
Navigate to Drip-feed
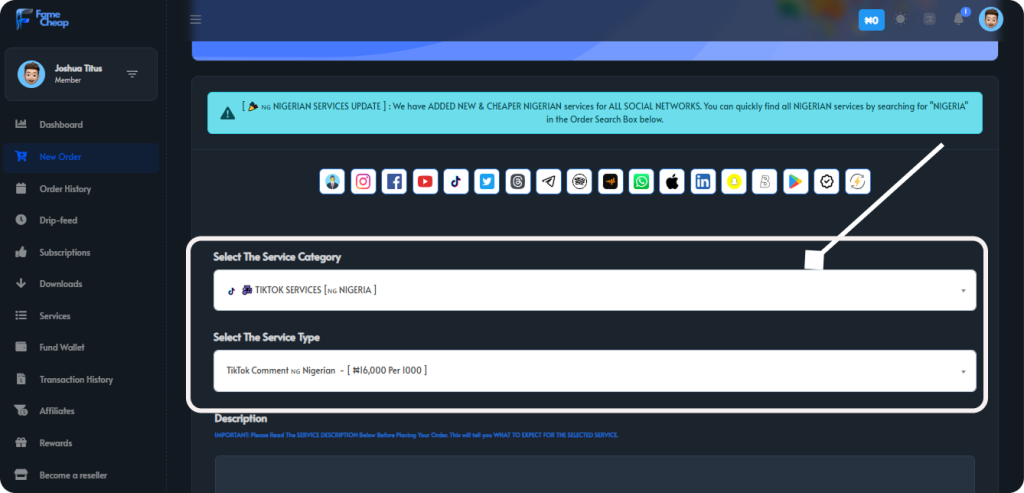tap(81, 221)
